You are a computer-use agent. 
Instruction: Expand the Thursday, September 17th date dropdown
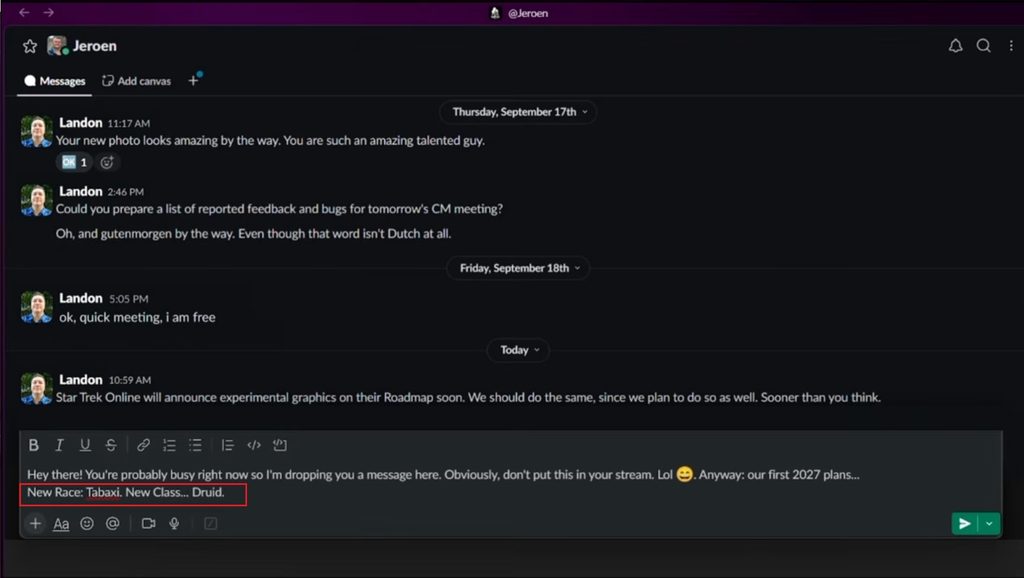click(x=519, y=112)
